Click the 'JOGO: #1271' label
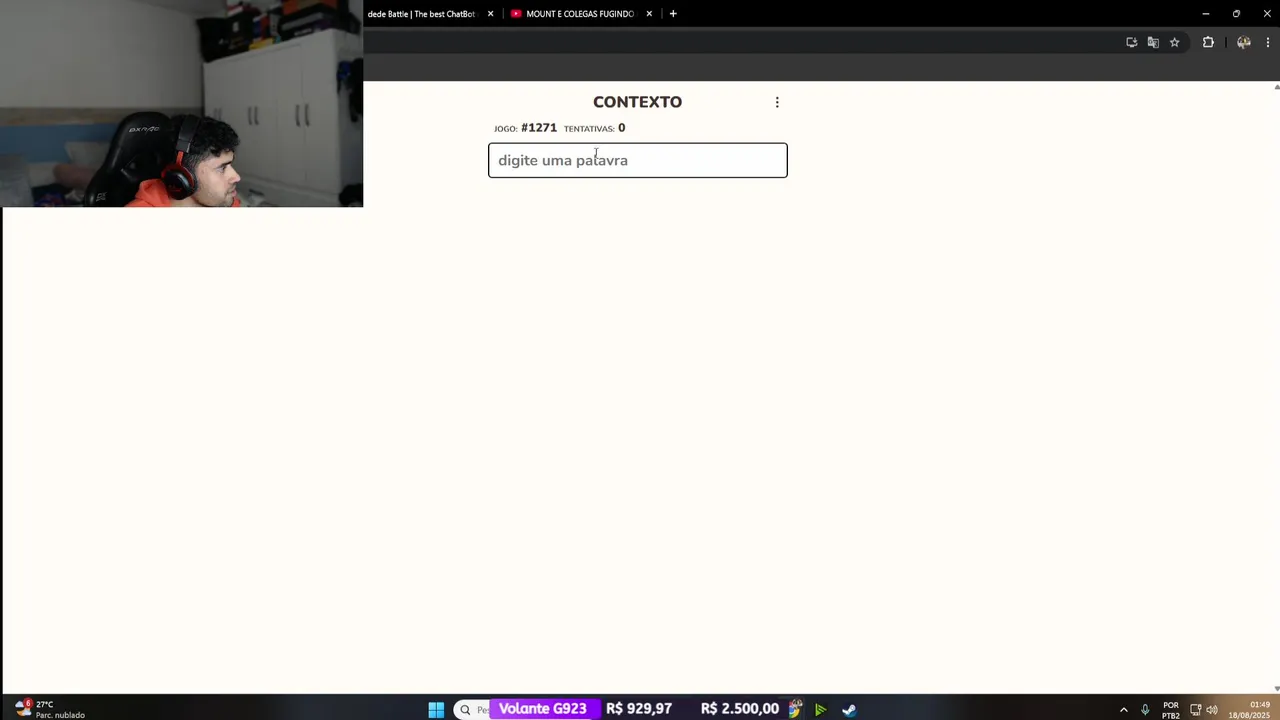The width and height of the screenshot is (1280, 720). coord(525,128)
